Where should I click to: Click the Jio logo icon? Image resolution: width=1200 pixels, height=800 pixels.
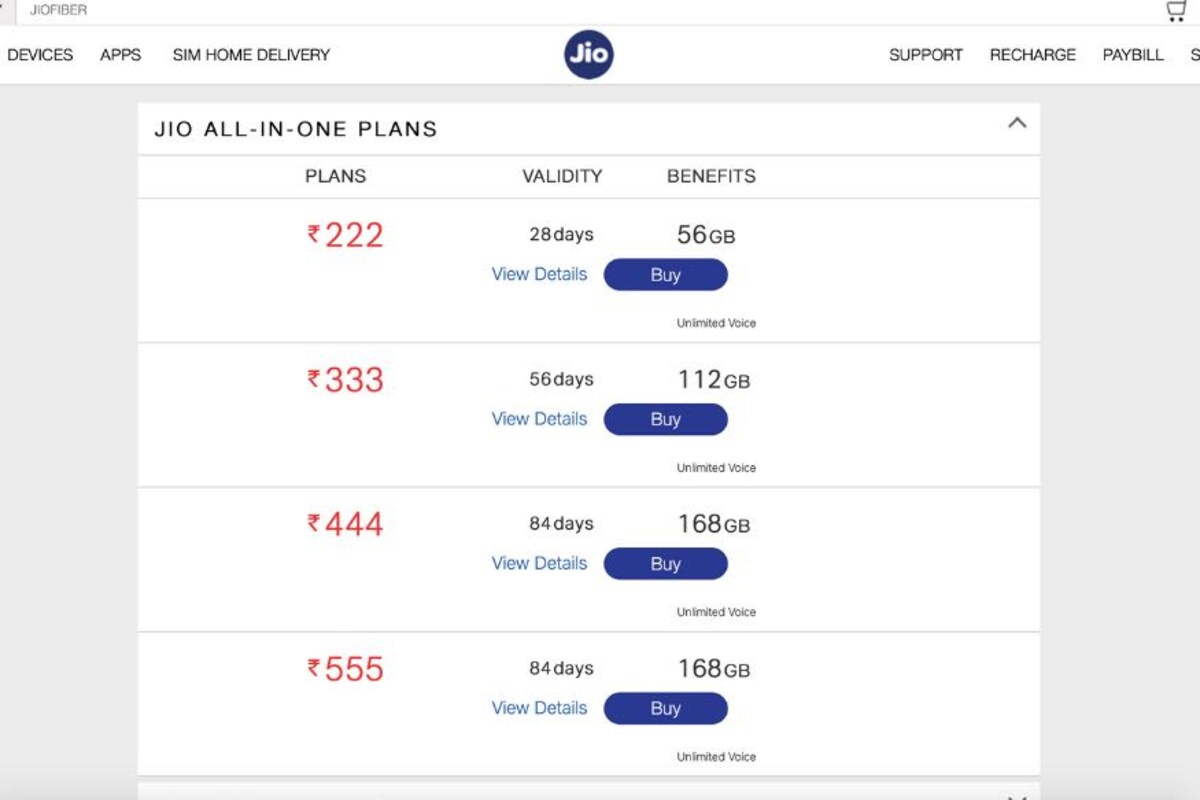tap(588, 54)
